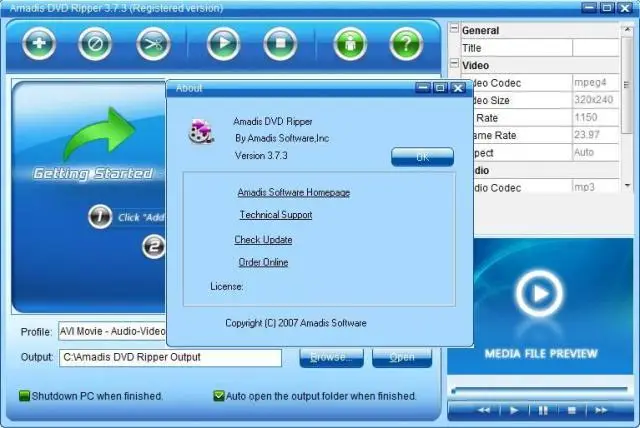Screen dimensions: 640x428
Task: Enable Shutdown PC when finished
Action: [x=24, y=395]
